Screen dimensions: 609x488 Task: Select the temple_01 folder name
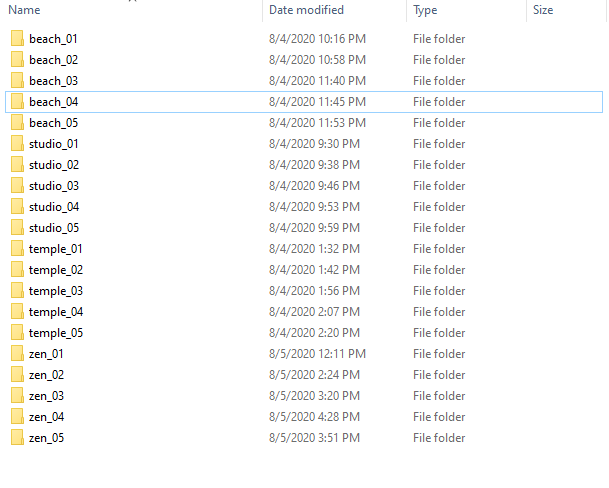point(56,249)
